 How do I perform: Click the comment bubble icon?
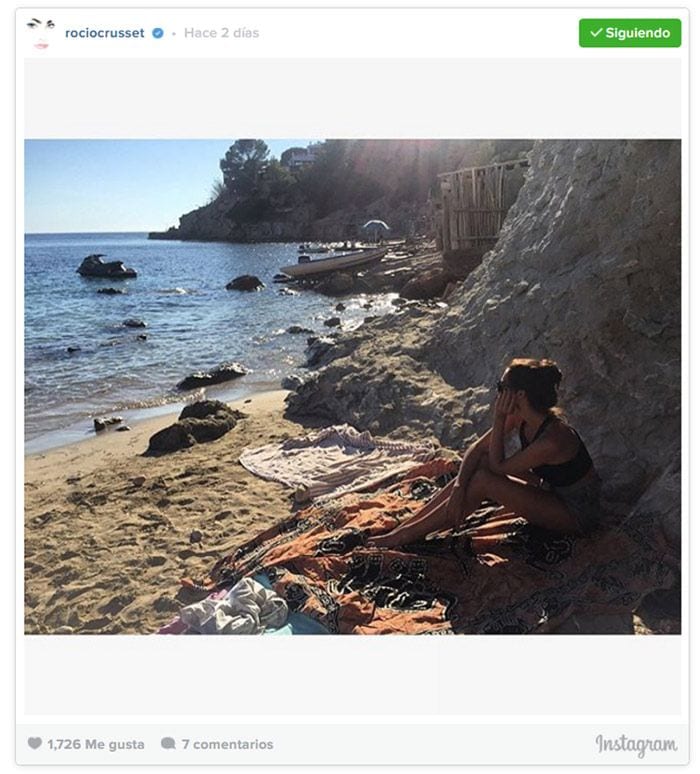click(168, 743)
